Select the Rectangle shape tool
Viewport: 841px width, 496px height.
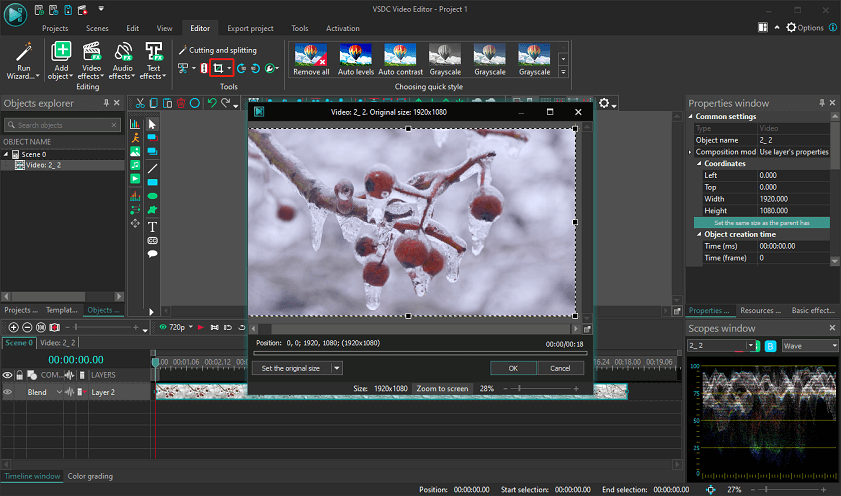[x=152, y=182]
